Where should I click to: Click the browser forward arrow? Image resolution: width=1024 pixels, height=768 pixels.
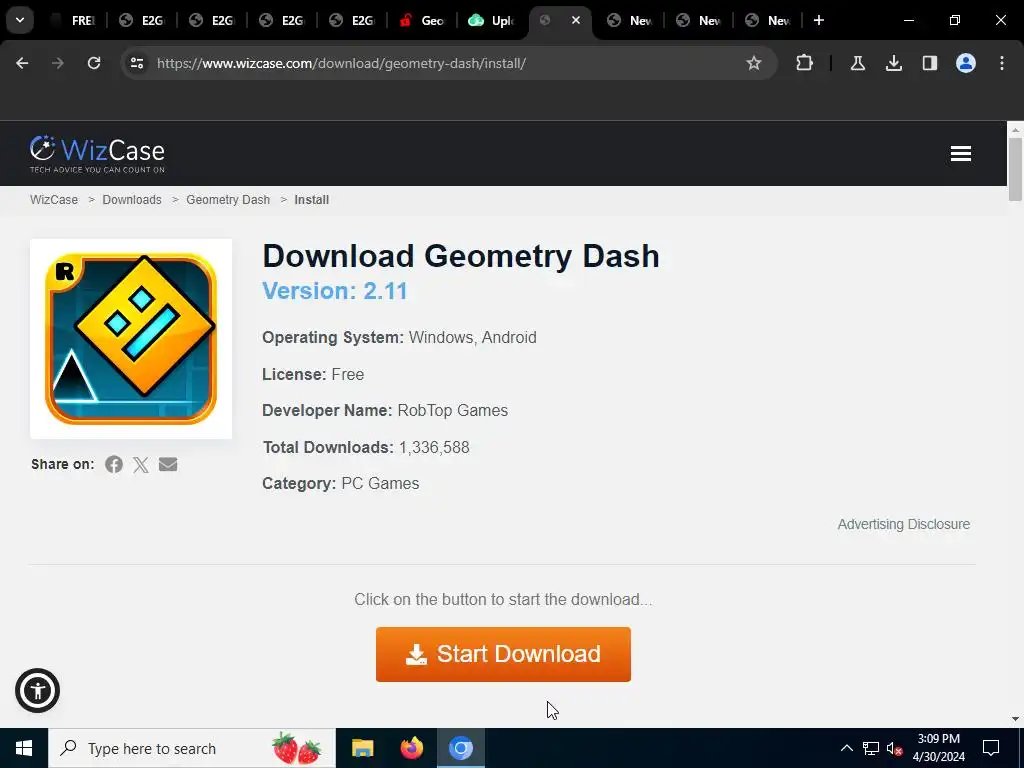pyautogui.click(x=58, y=63)
